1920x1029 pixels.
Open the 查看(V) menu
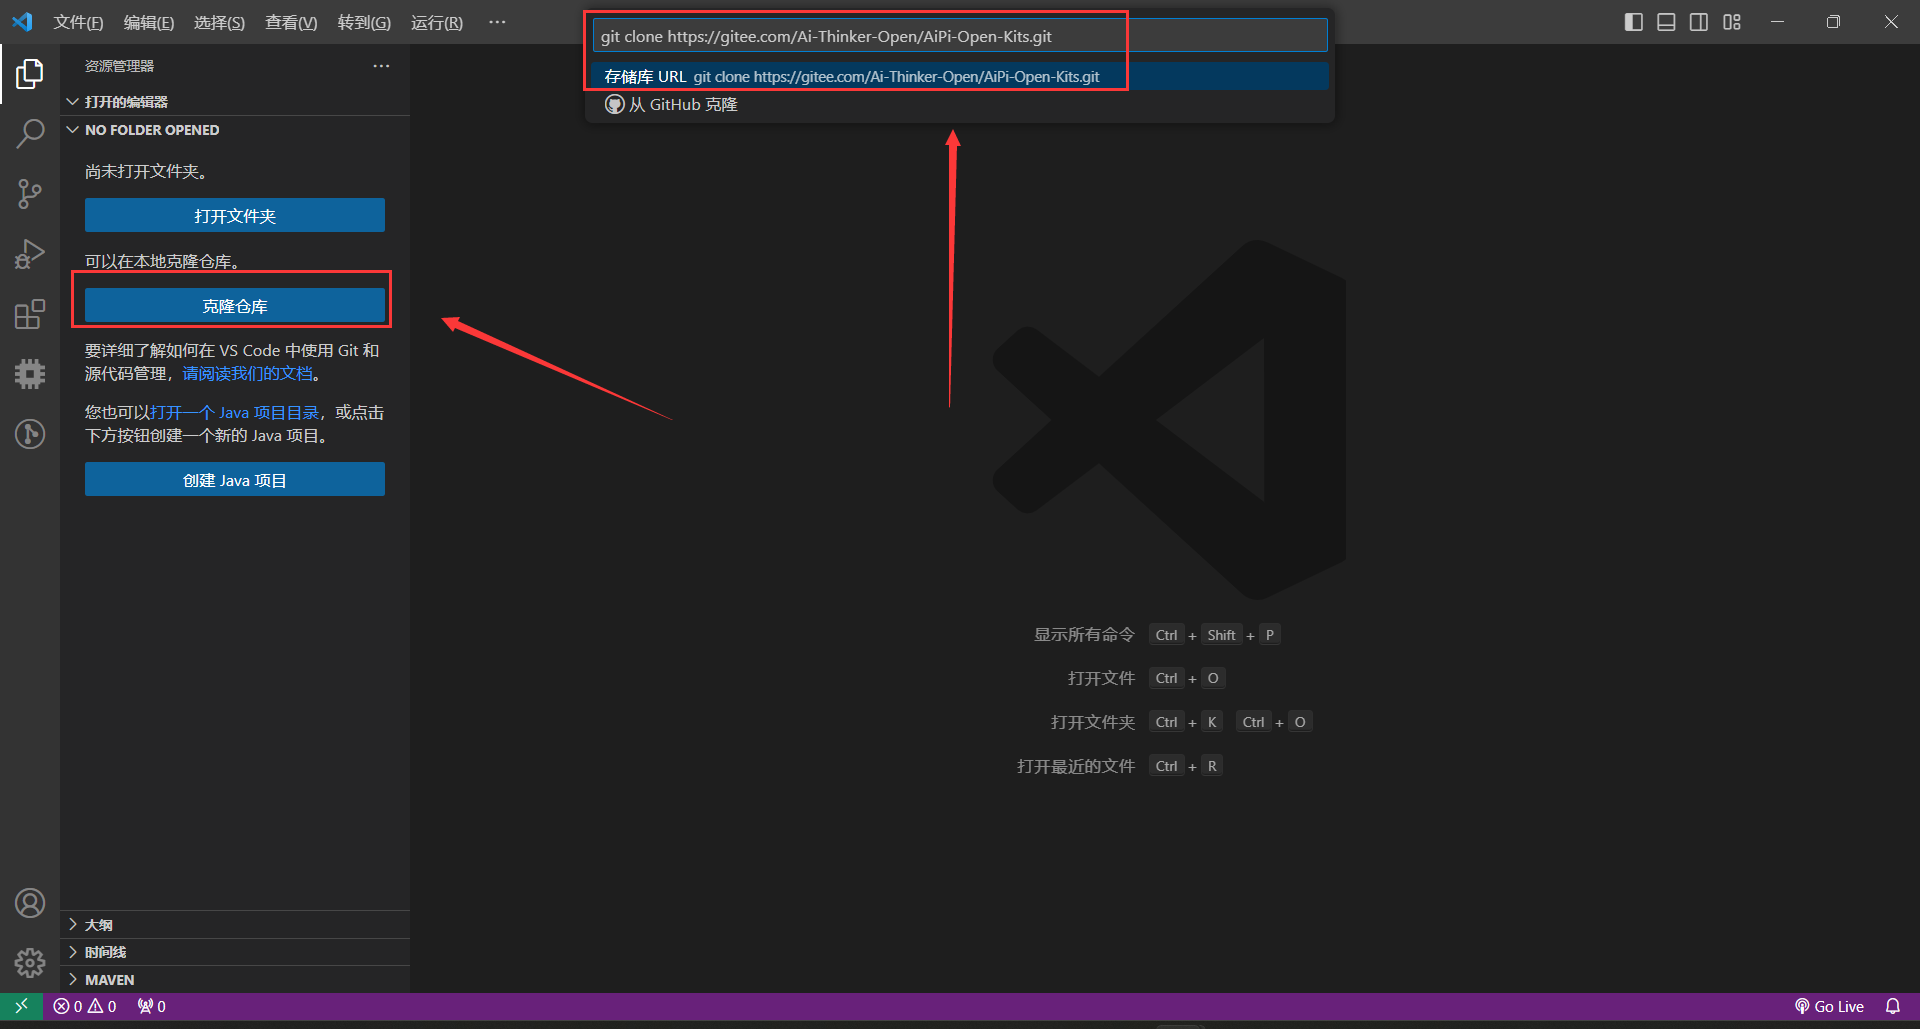(x=291, y=22)
